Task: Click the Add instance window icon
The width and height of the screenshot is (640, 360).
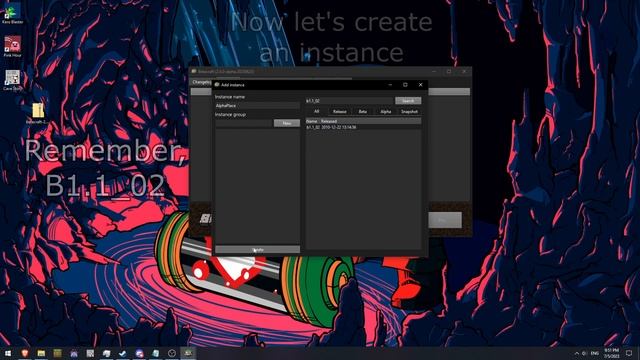Action: click(x=217, y=84)
